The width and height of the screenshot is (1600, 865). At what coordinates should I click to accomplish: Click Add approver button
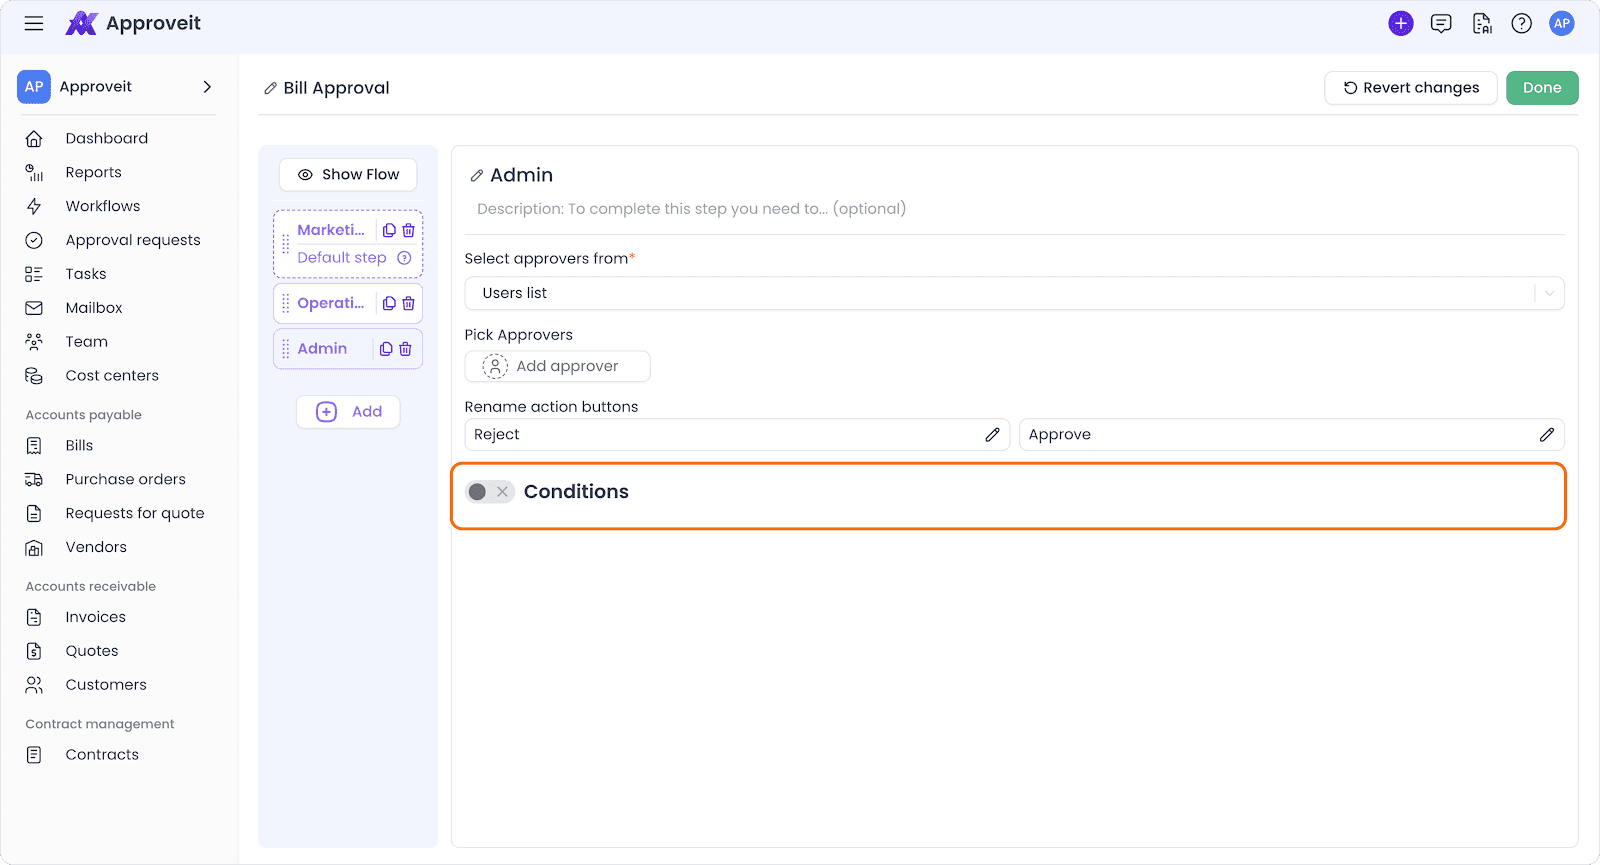pyautogui.click(x=557, y=366)
